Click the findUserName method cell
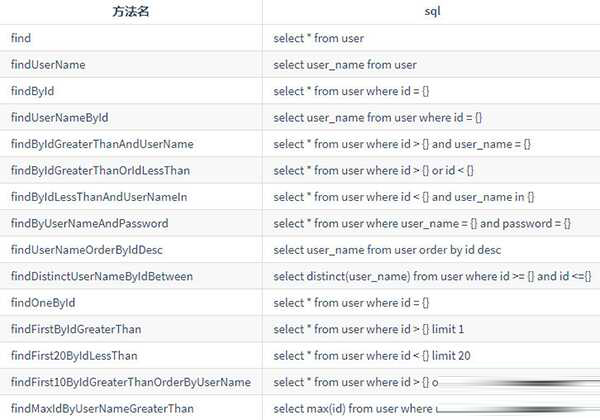Screen dimensions: 600x420 [x=48, y=64]
